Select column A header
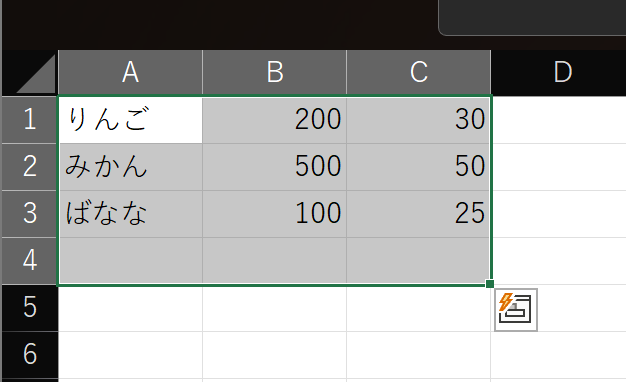The height and width of the screenshot is (382, 626). pyautogui.click(x=130, y=72)
